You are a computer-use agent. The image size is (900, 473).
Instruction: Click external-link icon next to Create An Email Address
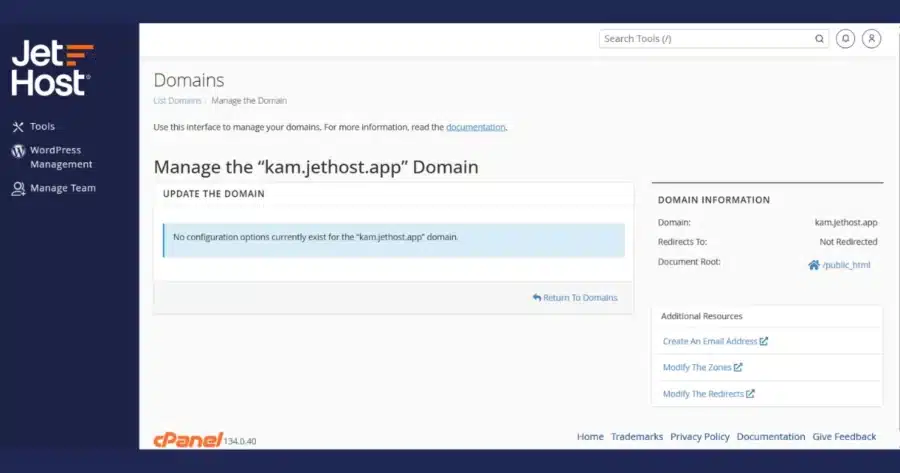pyautogui.click(x=763, y=340)
